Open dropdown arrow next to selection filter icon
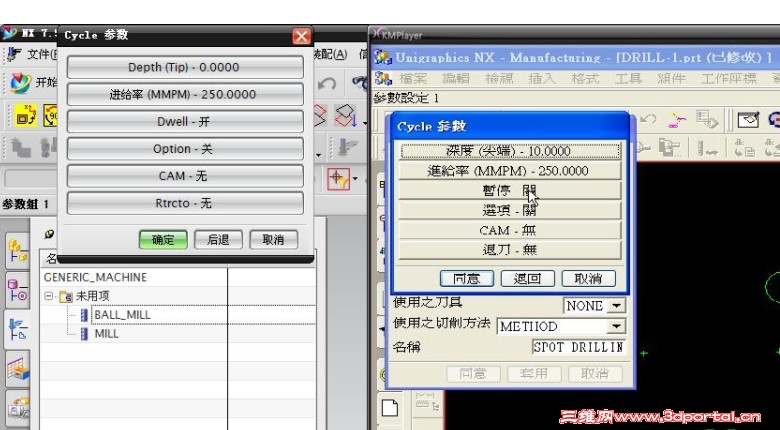 click(355, 178)
